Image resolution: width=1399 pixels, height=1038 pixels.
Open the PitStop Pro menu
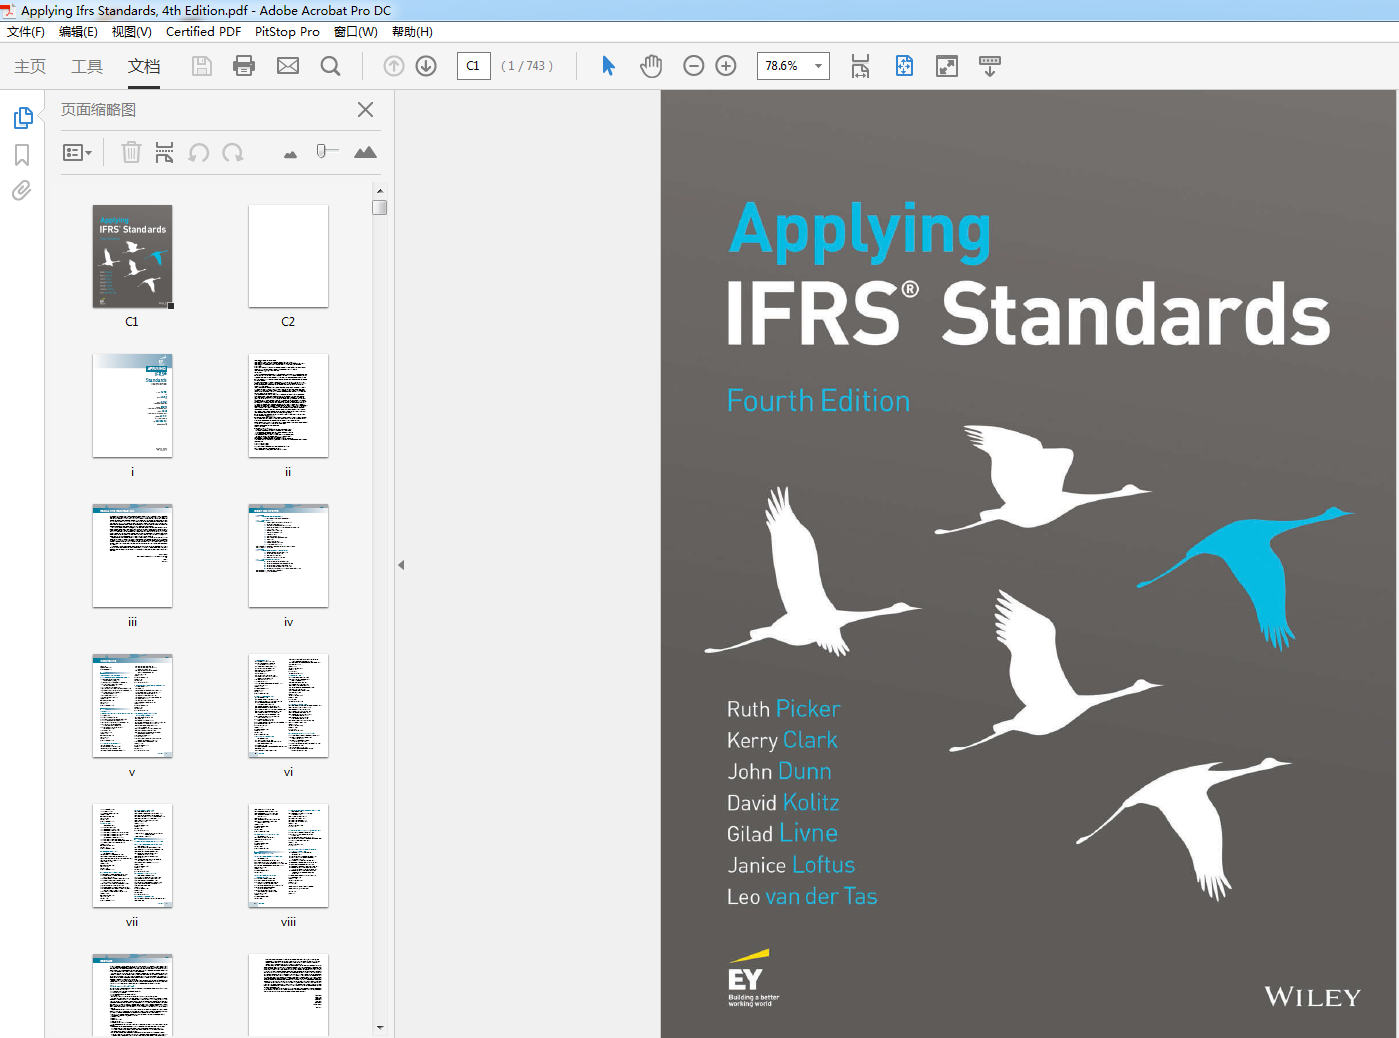(x=287, y=32)
